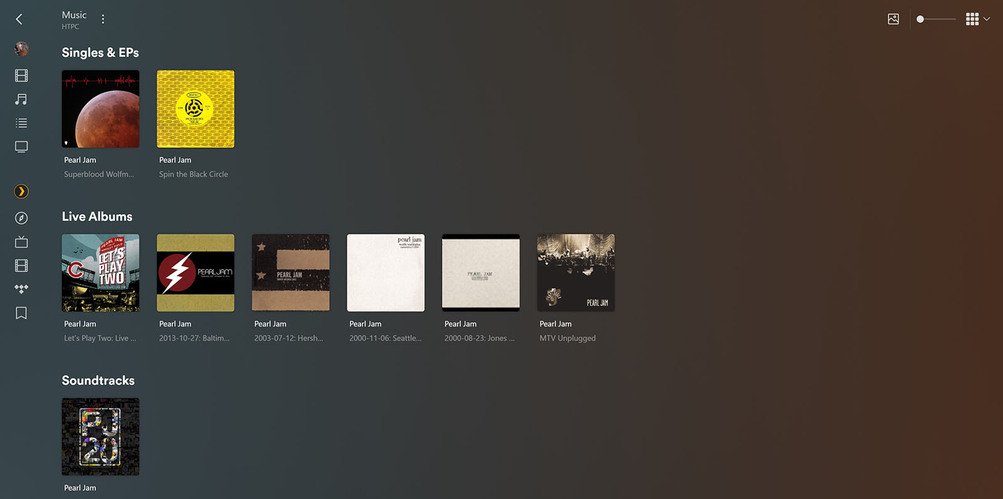Open the Tidal icon in sidebar
Screen dimensions: 1003x499
[21, 289]
